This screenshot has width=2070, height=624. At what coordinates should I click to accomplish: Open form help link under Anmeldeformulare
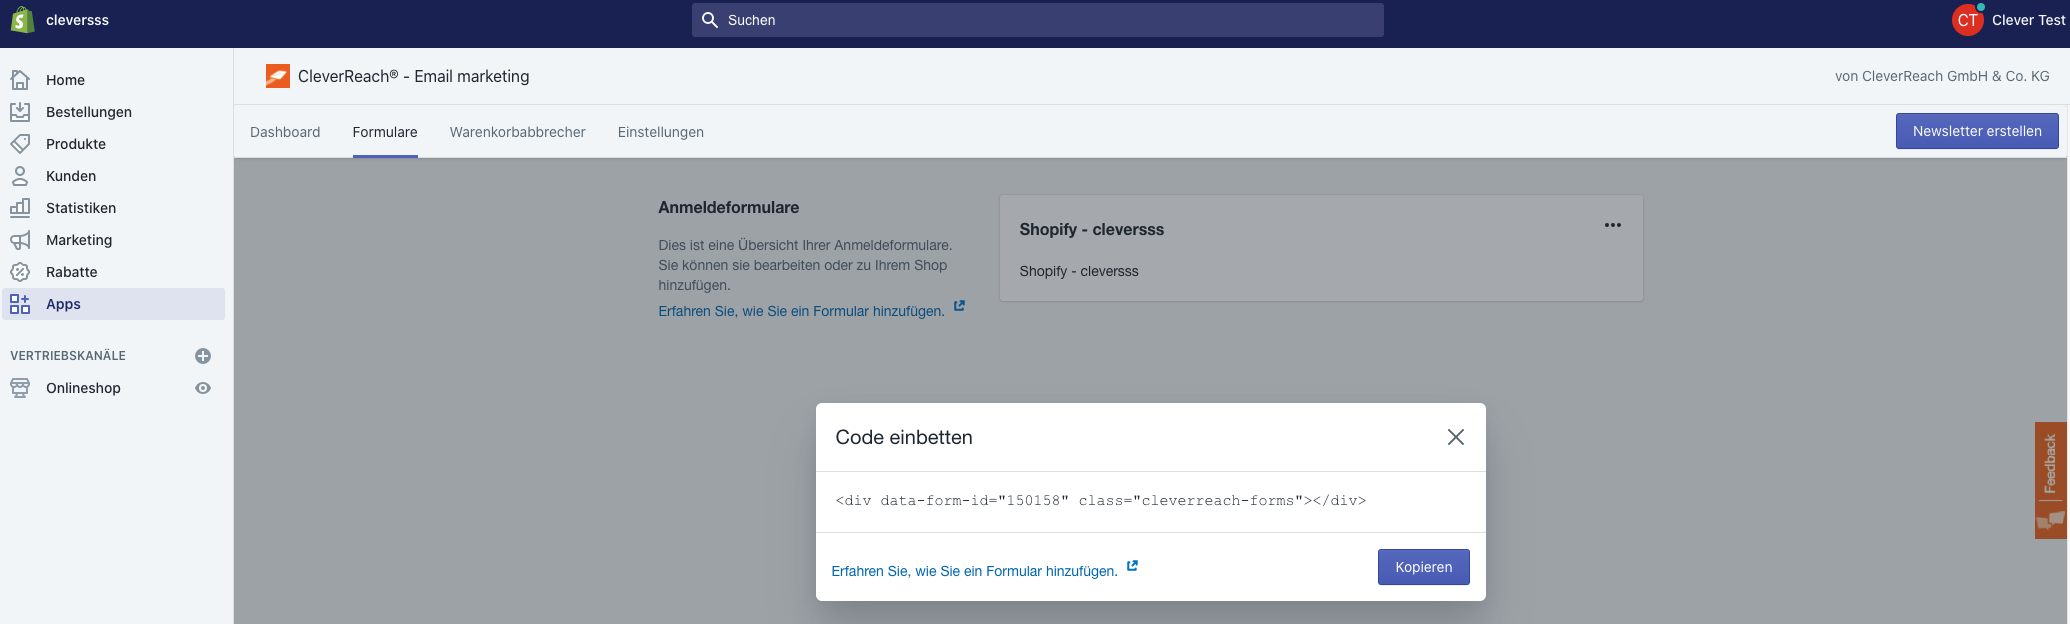(x=801, y=311)
